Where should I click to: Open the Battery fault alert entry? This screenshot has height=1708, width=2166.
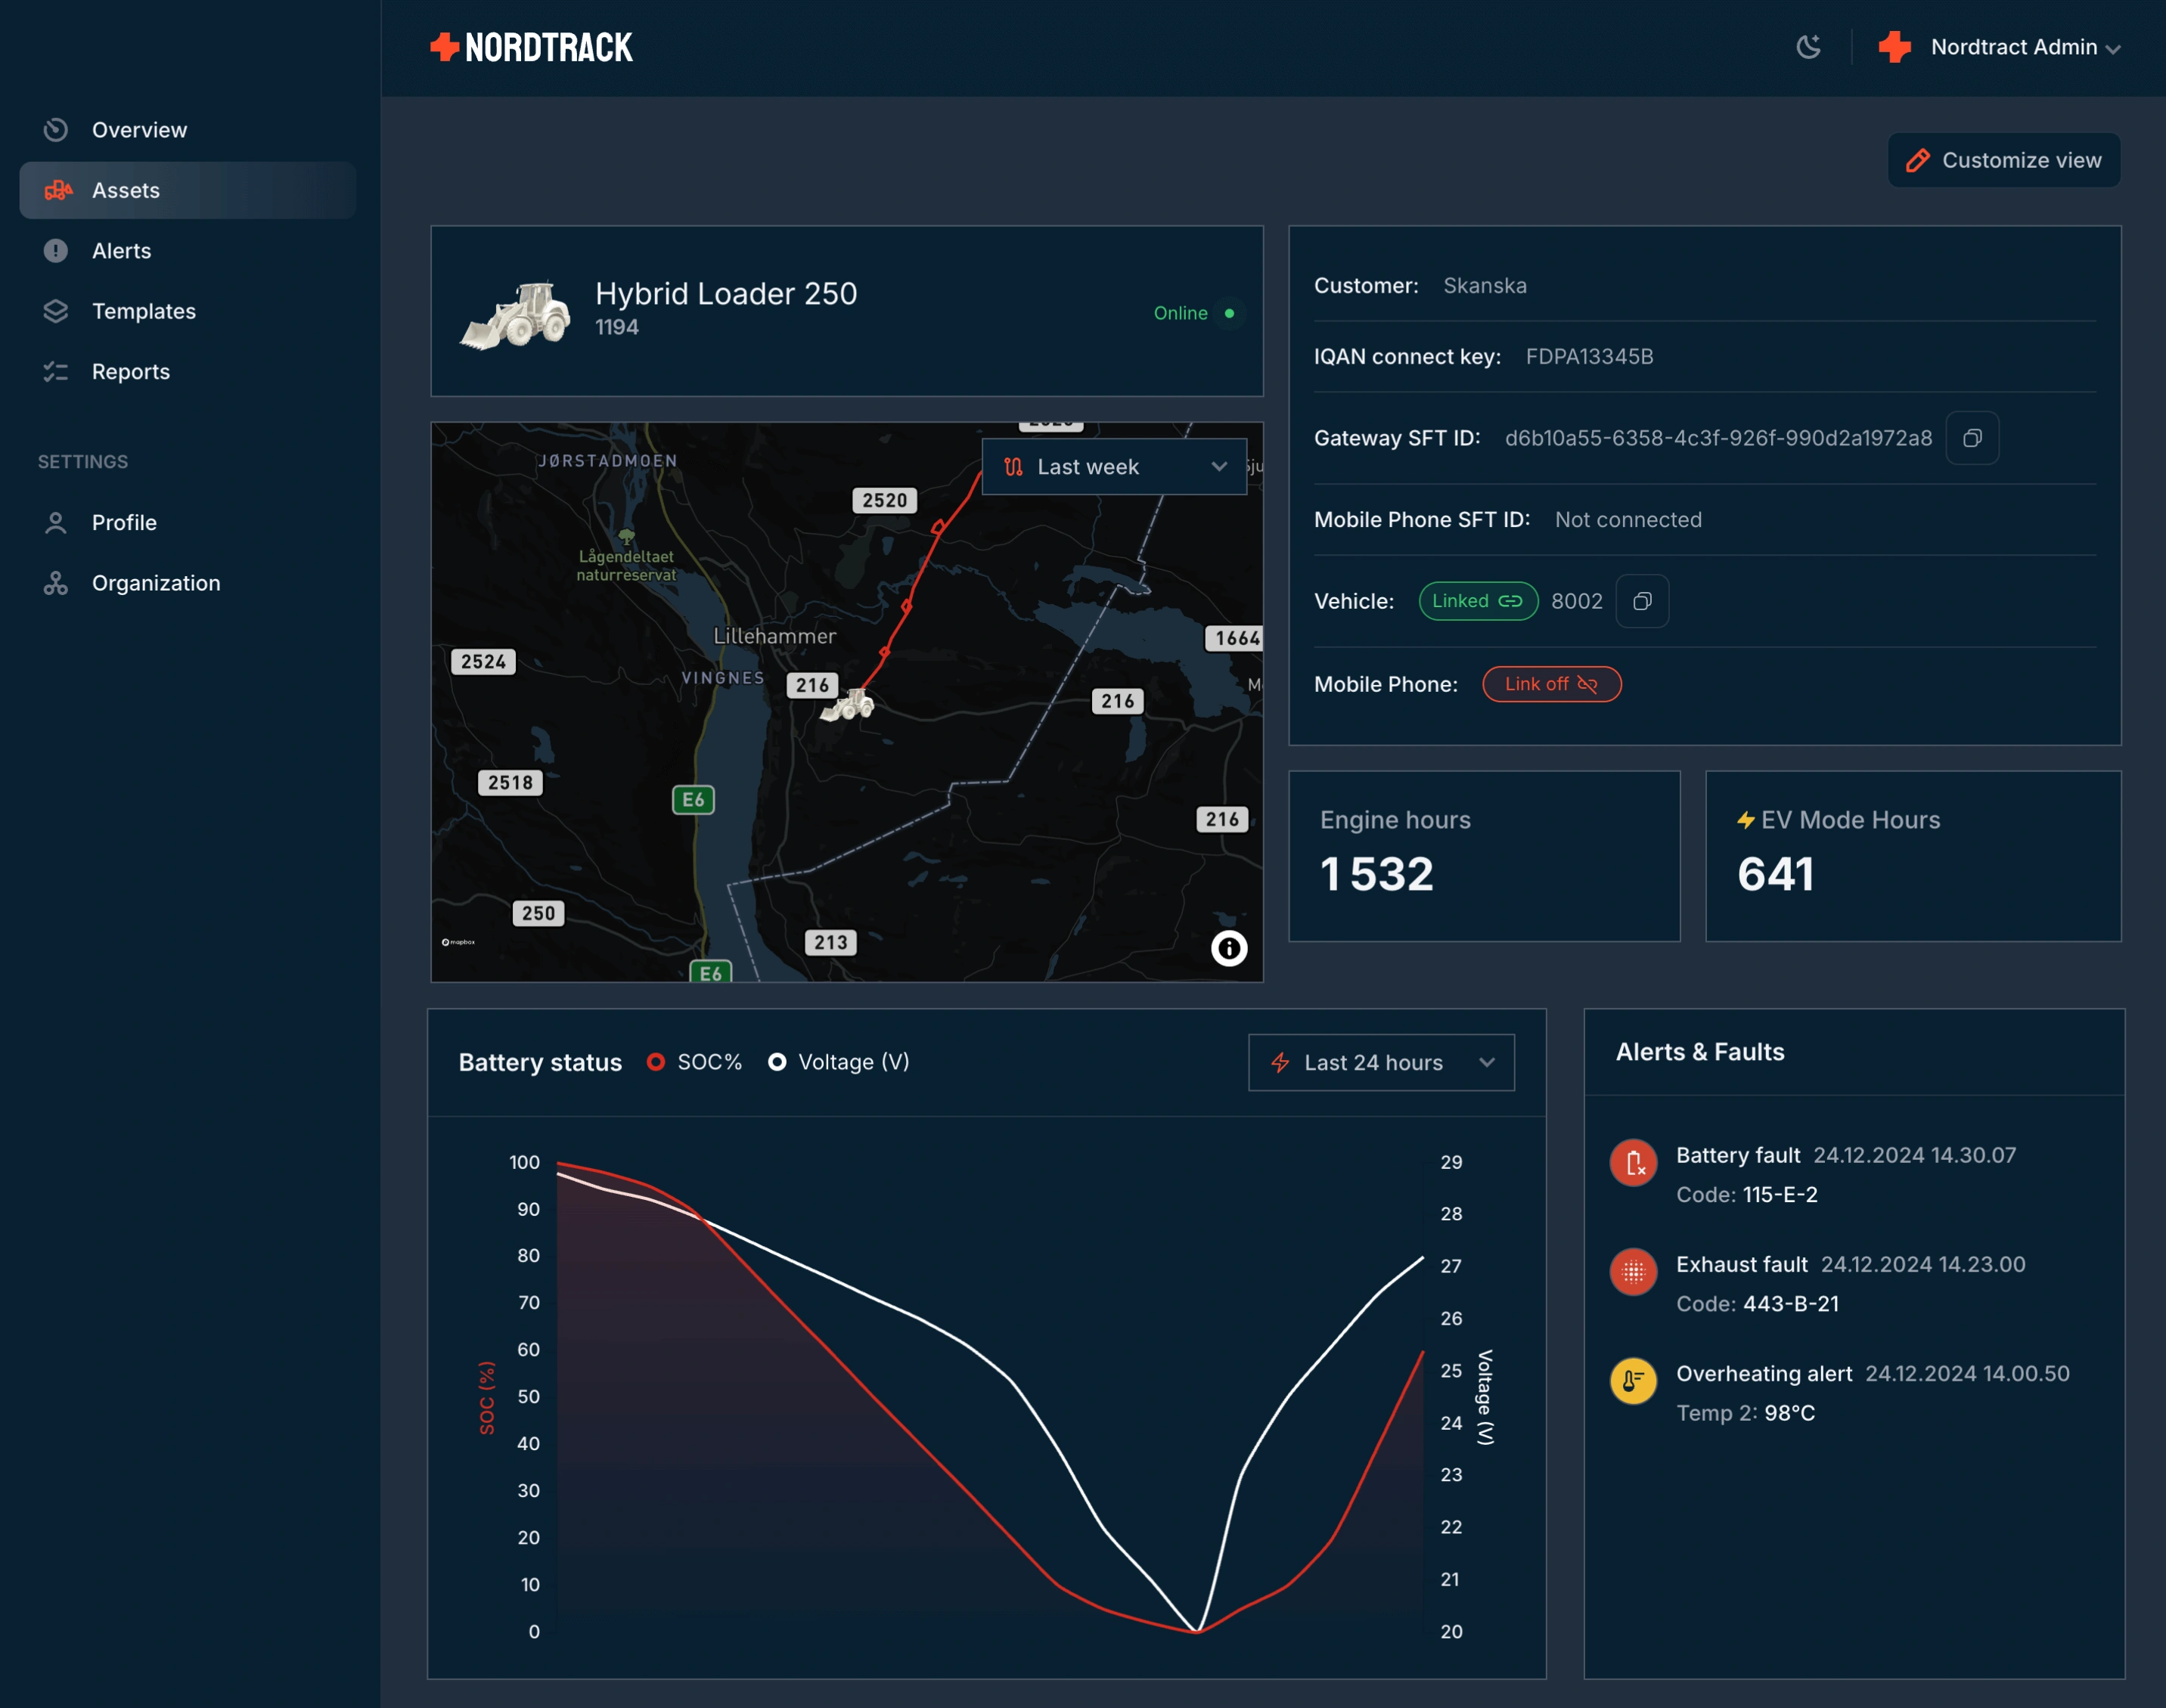[1813, 1174]
